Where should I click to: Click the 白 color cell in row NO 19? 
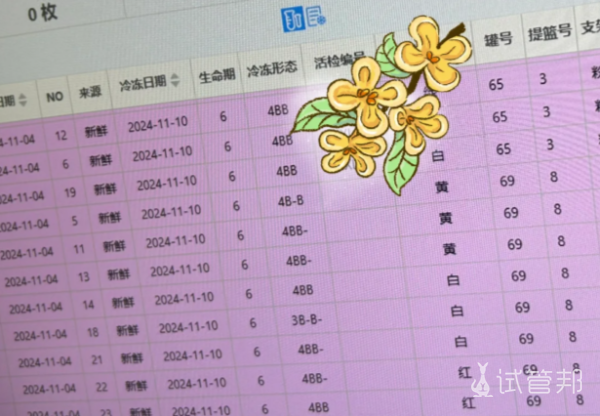438,156
